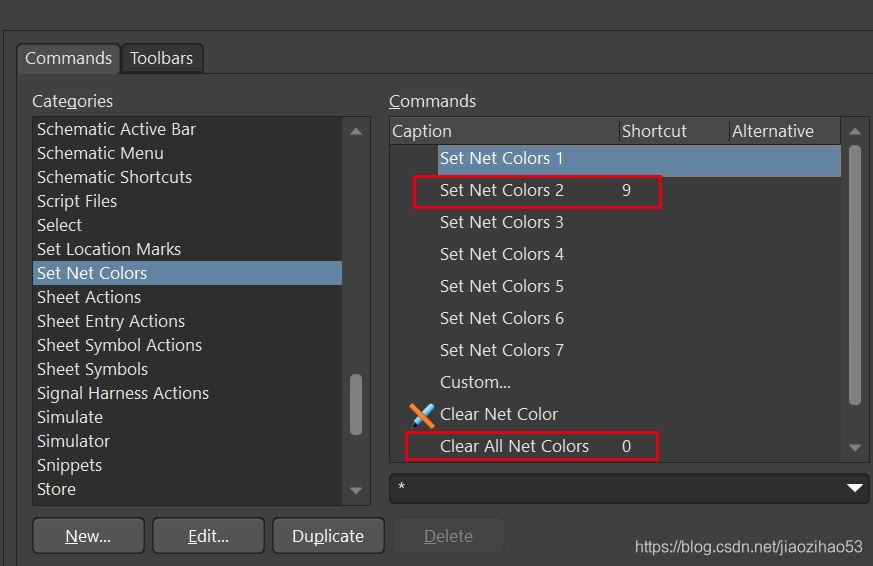Open the Commands tab
The image size is (873, 566).
(x=68, y=58)
